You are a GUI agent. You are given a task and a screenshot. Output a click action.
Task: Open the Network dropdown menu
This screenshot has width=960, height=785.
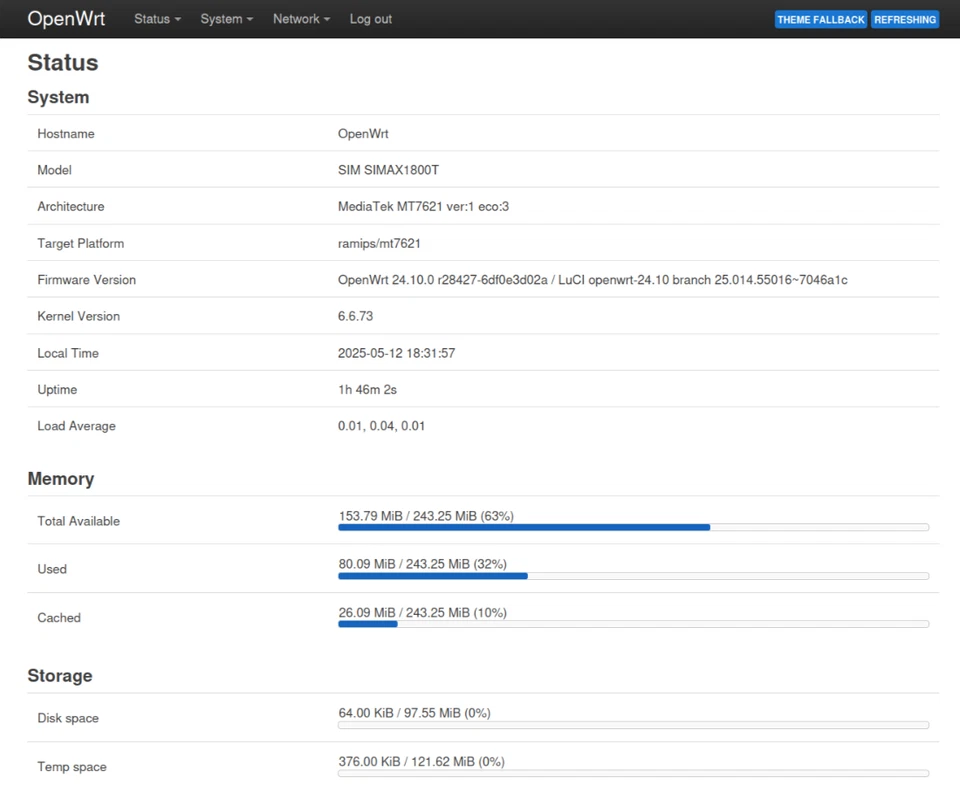tap(300, 18)
